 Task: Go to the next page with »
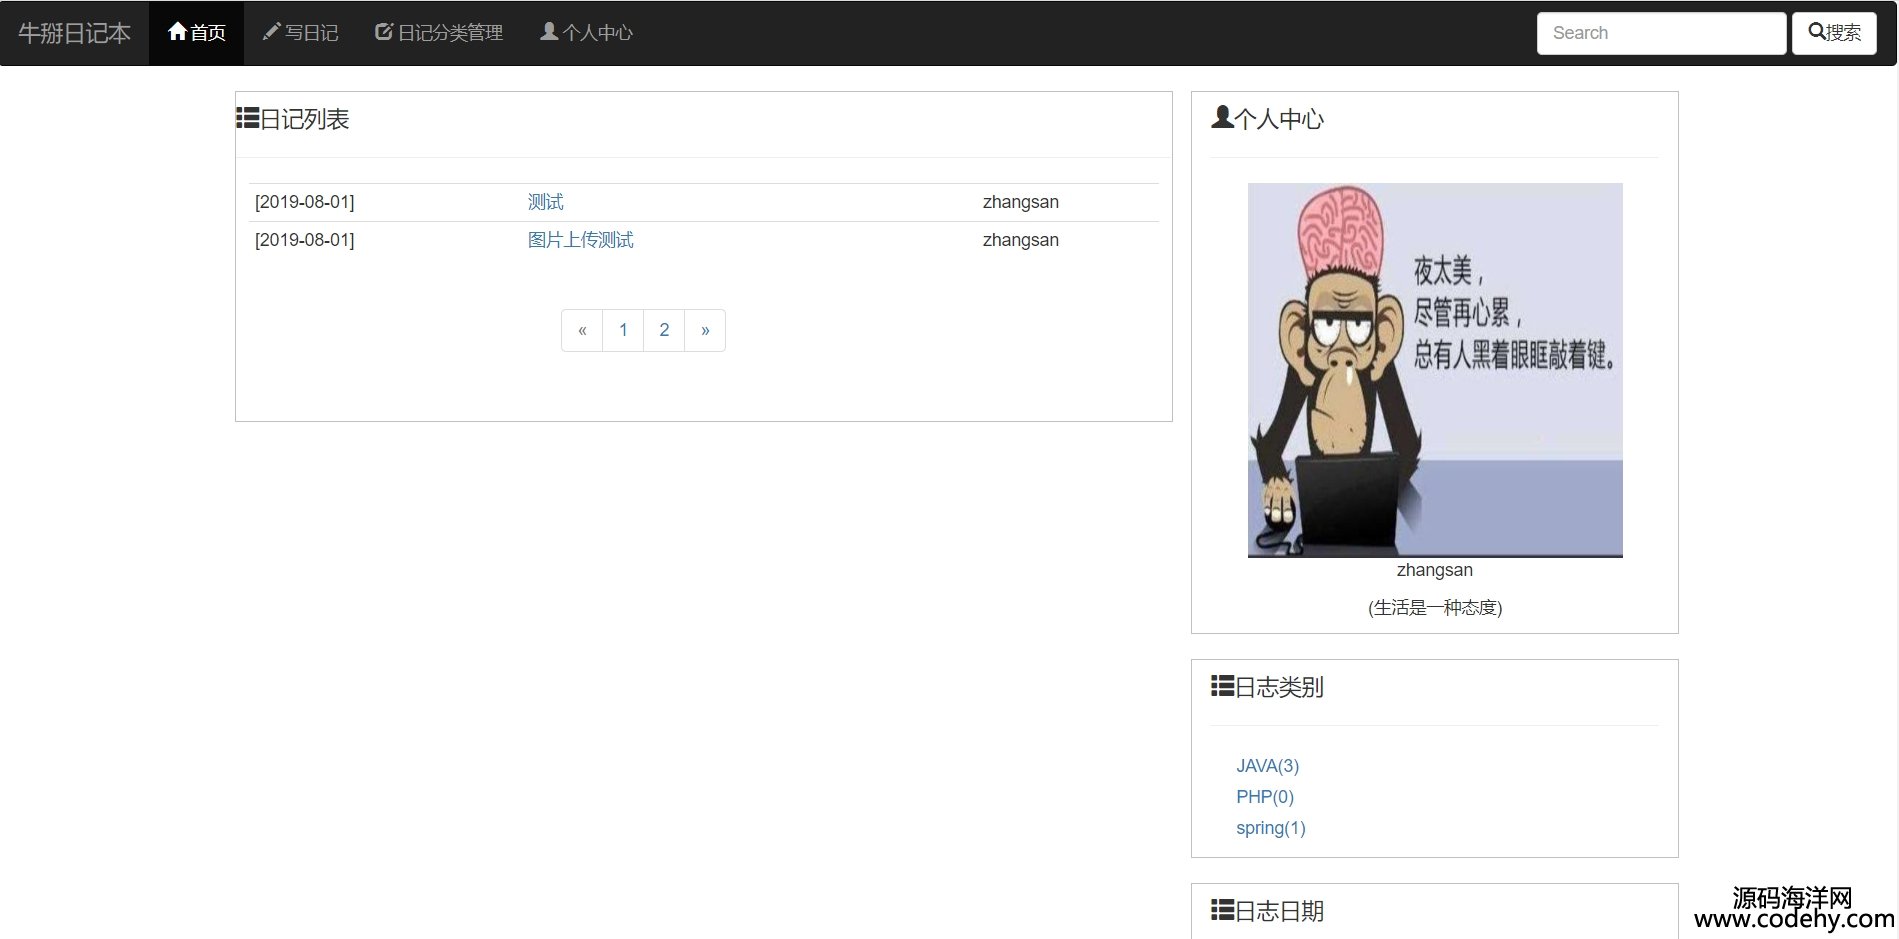click(x=705, y=330)
